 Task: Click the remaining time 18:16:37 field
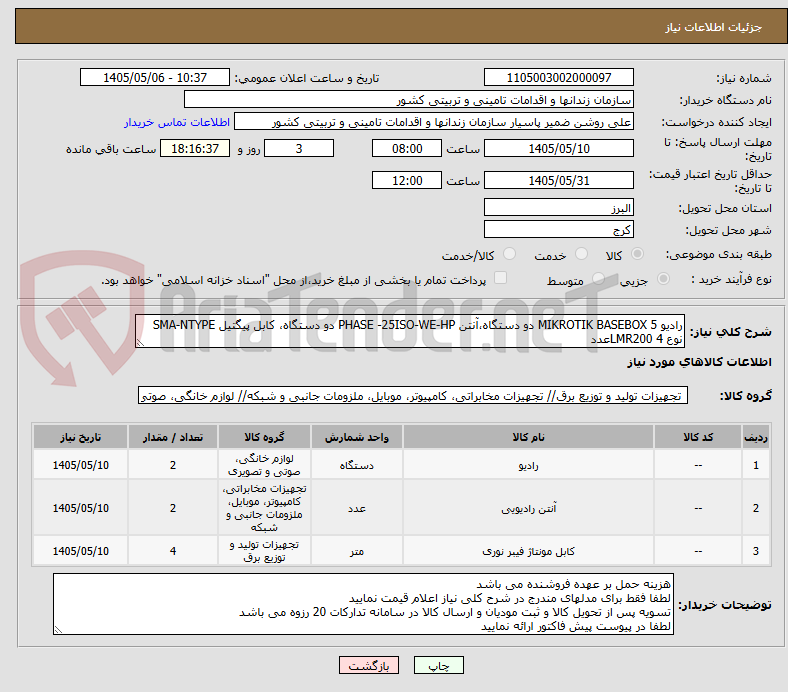(195, 148)
